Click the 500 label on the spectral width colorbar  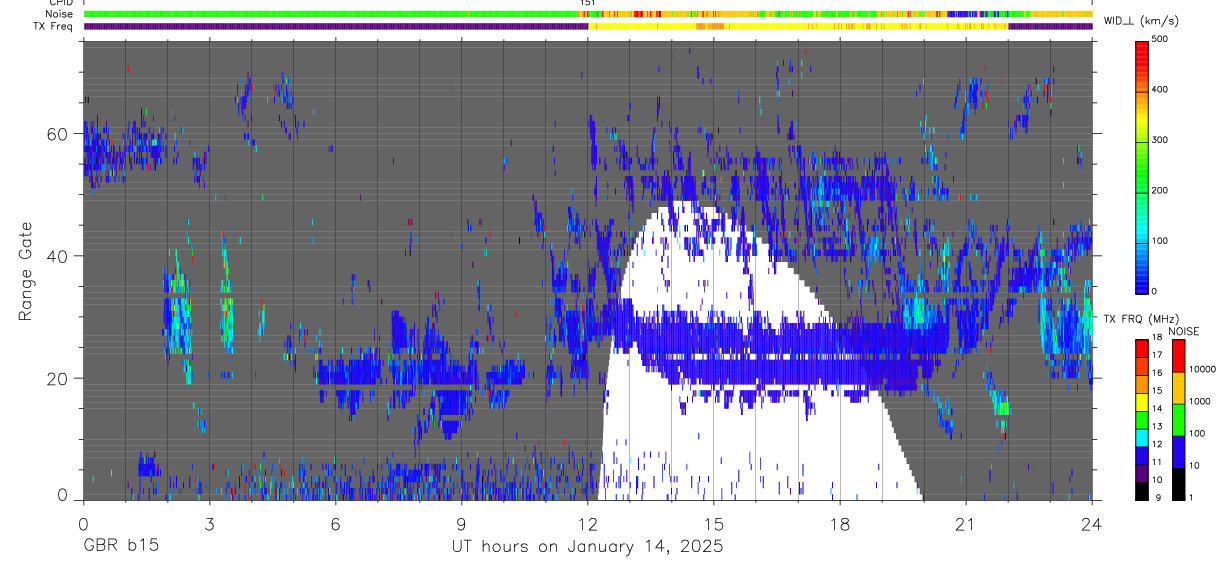coord(1160,39)
